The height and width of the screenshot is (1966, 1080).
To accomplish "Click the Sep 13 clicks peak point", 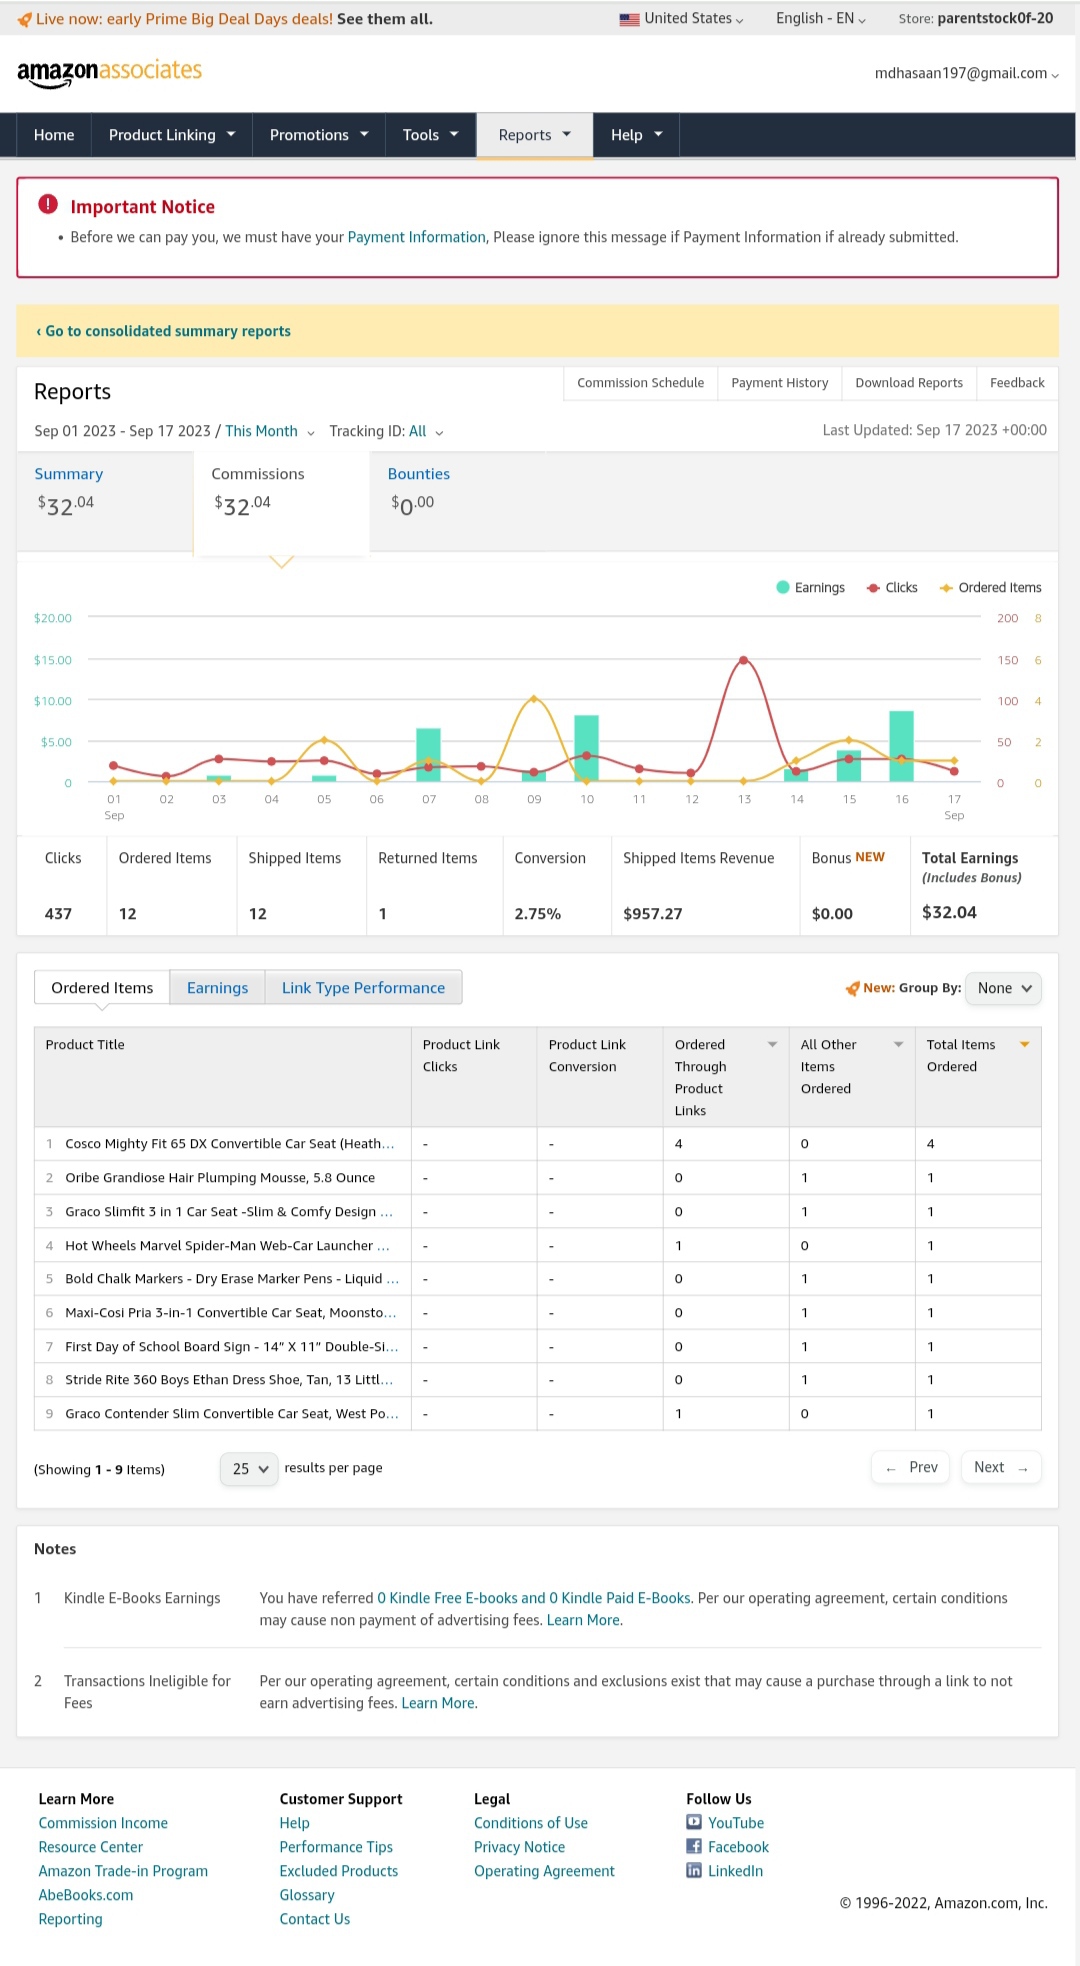I will click(x=744, y=660).
